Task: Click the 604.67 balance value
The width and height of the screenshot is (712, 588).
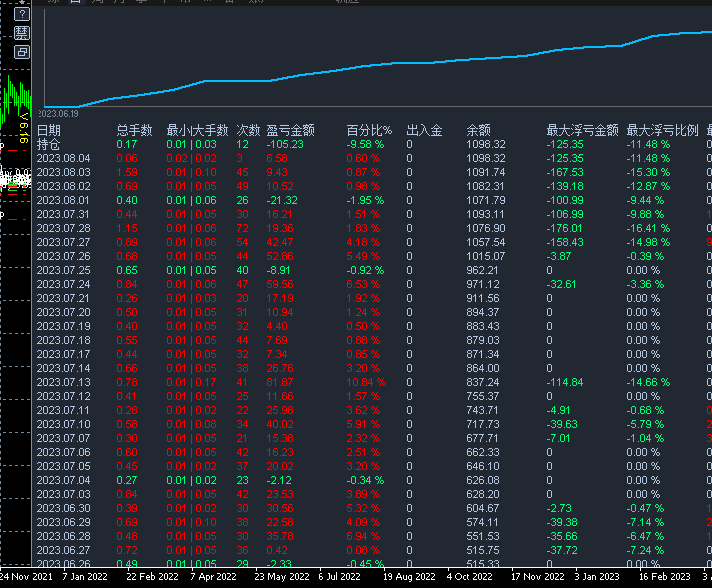Action: pyautogui.click(x=483, y=509)
